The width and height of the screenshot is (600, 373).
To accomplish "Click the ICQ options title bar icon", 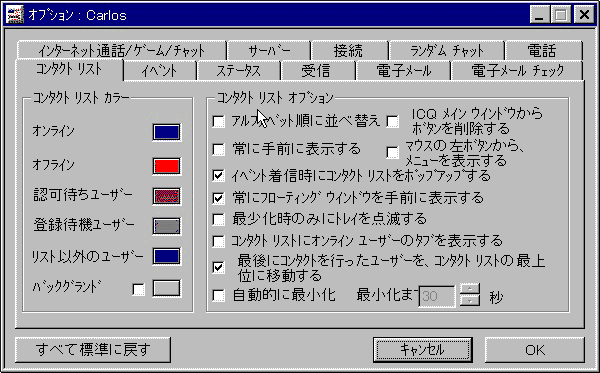I will pos(15,15).
